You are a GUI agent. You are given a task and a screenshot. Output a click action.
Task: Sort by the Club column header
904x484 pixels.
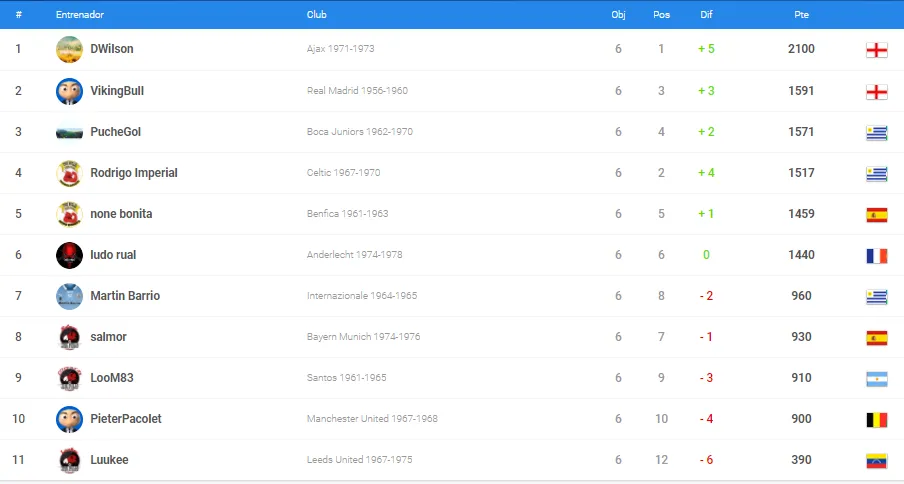(x=317, y=14)
